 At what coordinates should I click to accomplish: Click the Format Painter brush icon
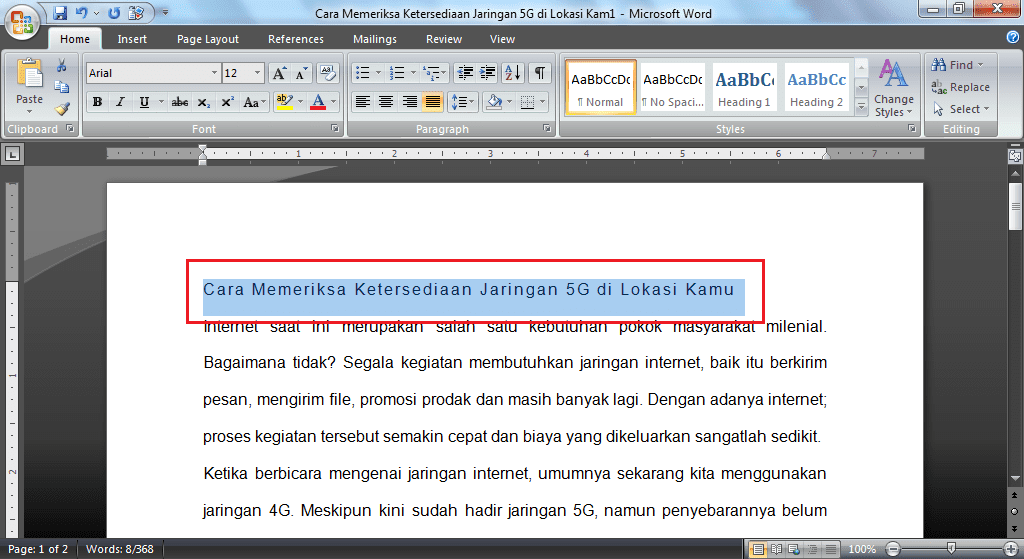tap(62, 109)
